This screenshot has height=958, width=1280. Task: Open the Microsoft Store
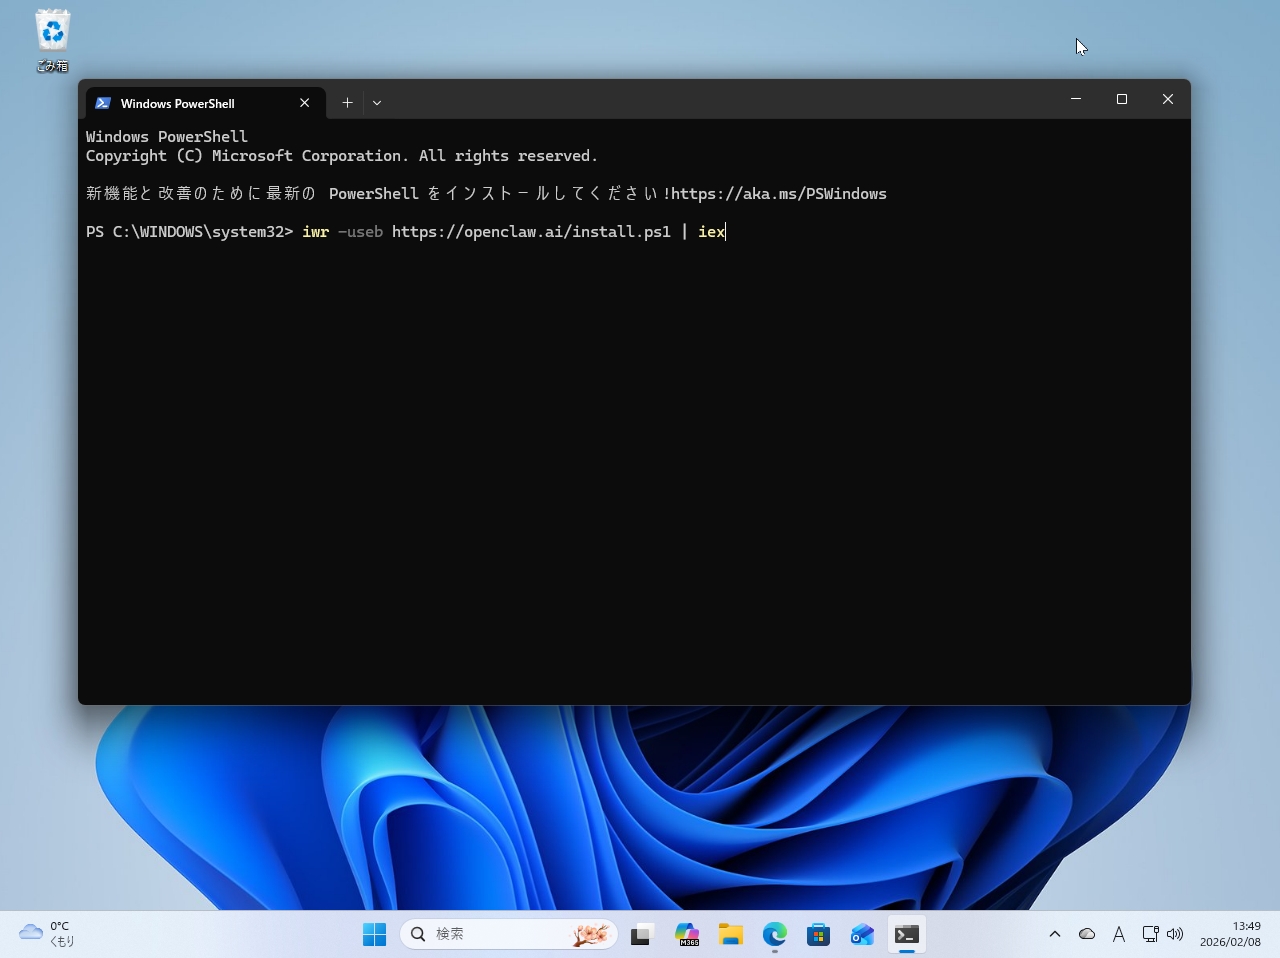[x=819, y=934]
